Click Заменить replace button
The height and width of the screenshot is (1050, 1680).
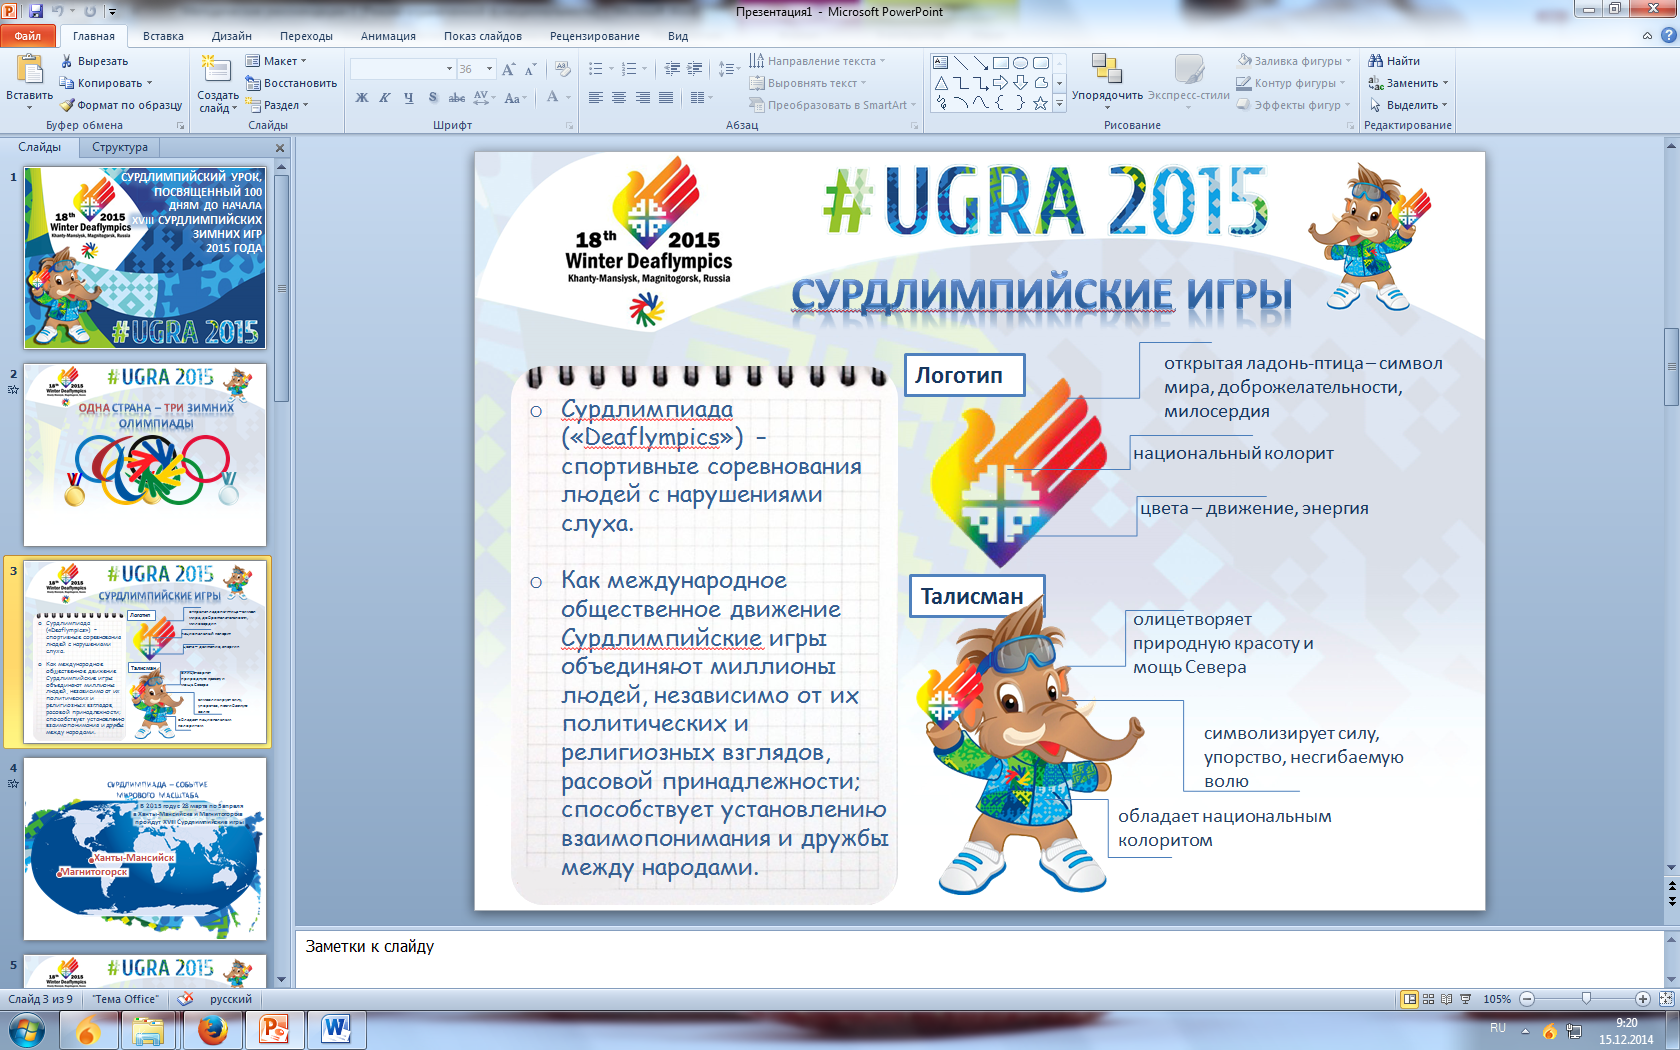point(1408,83)
